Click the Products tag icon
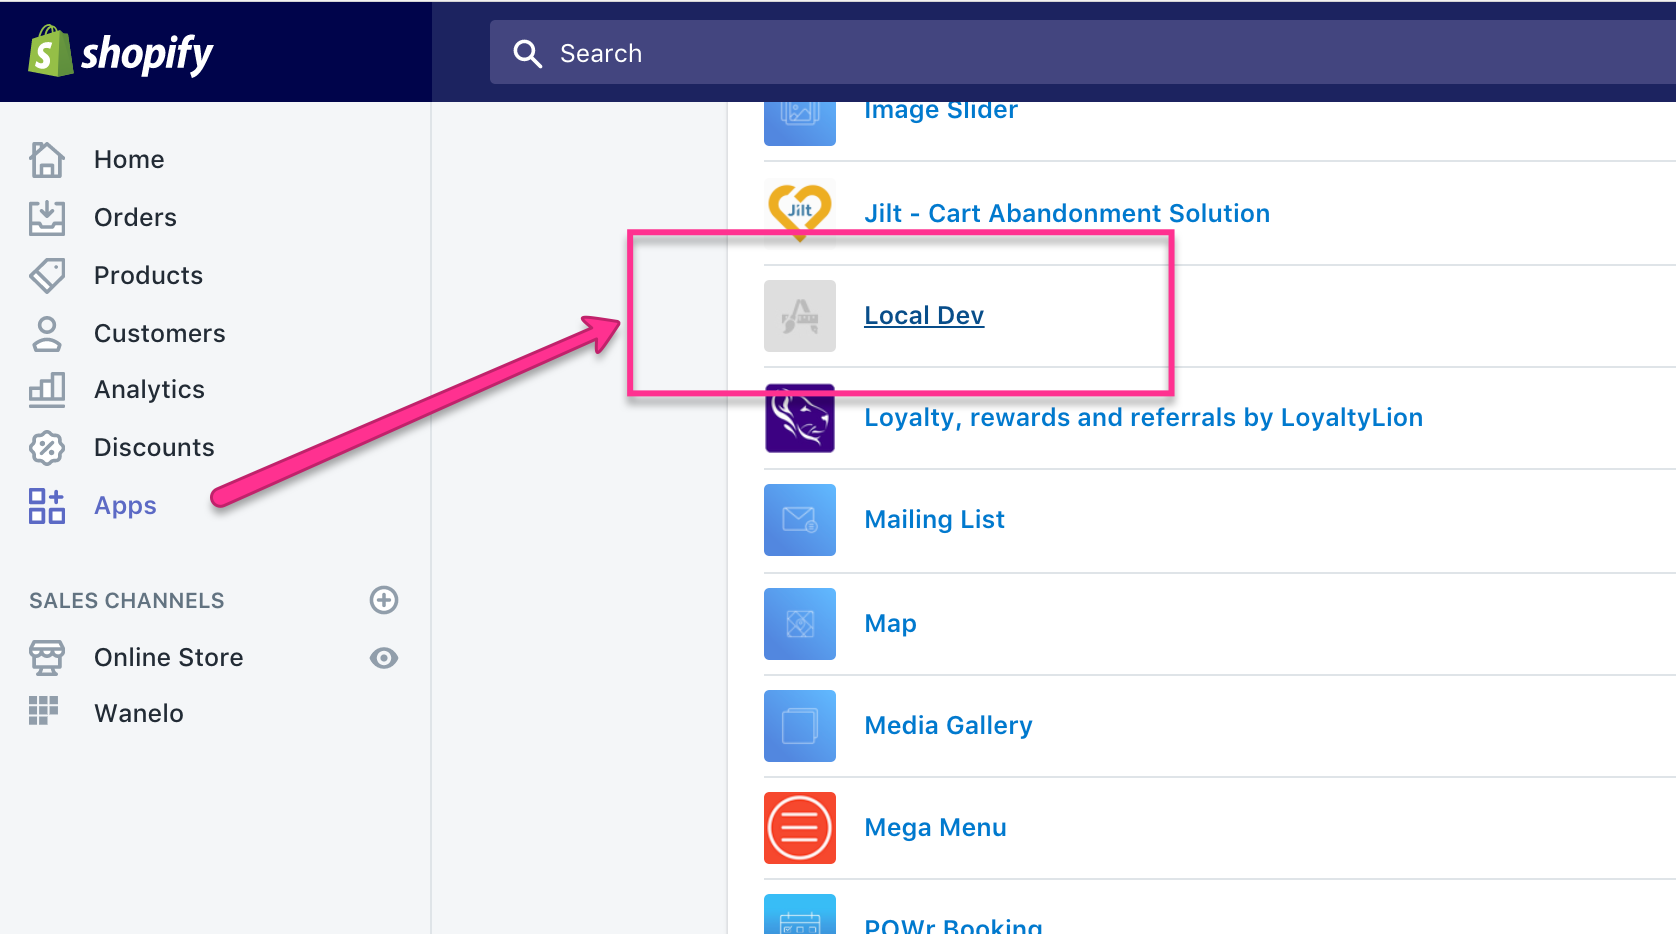1676x934 pixels. [x=47, y=275]
